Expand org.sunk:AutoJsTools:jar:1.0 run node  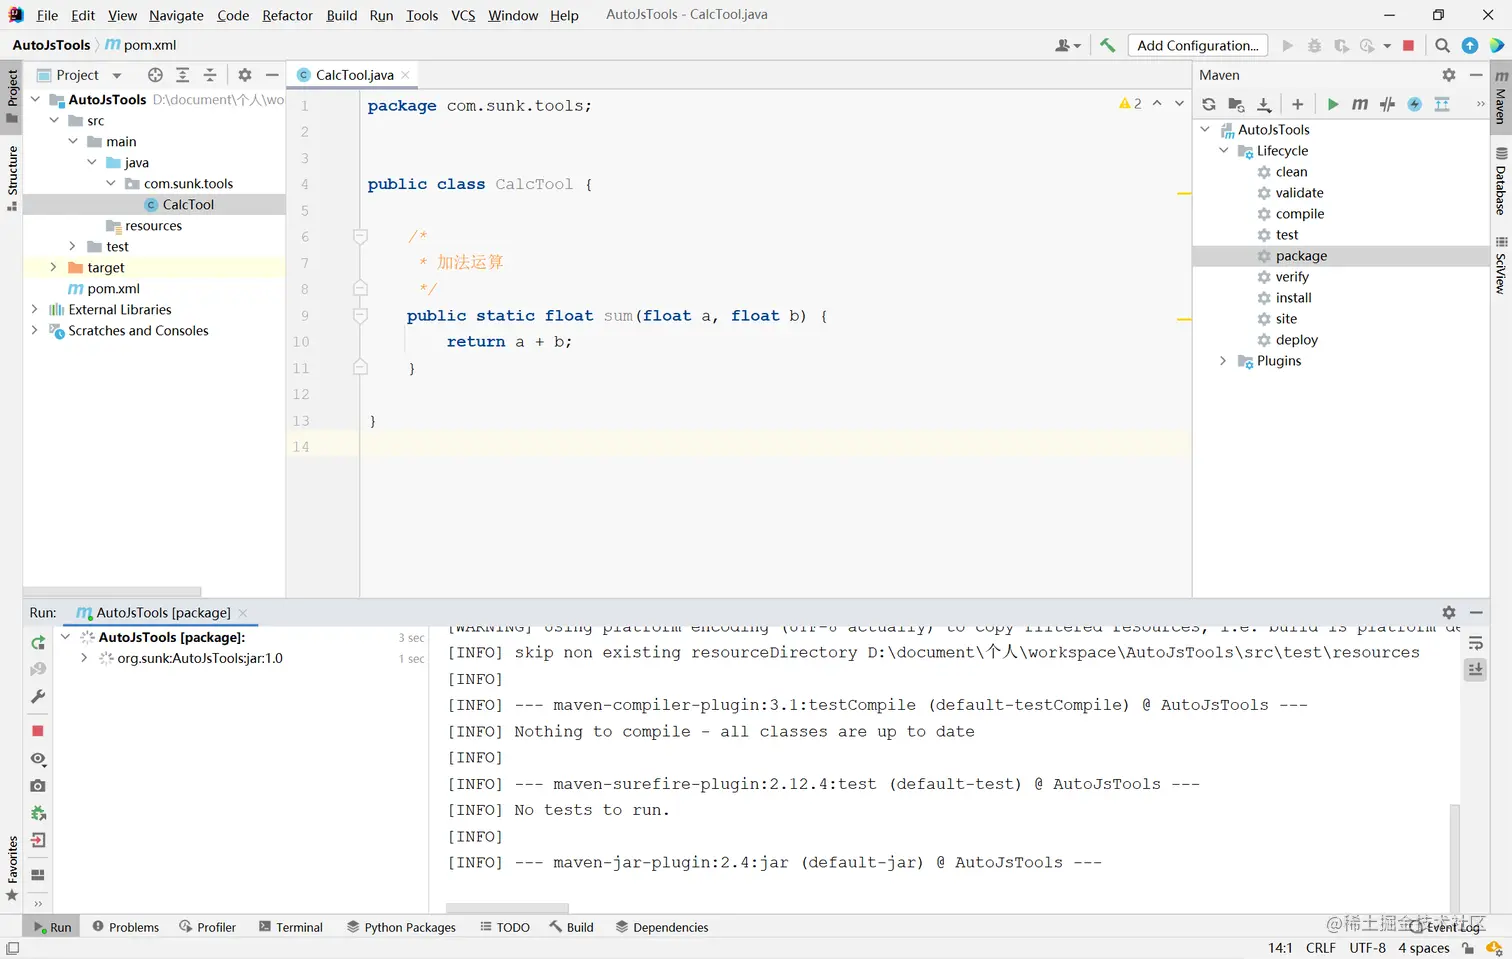84,658
